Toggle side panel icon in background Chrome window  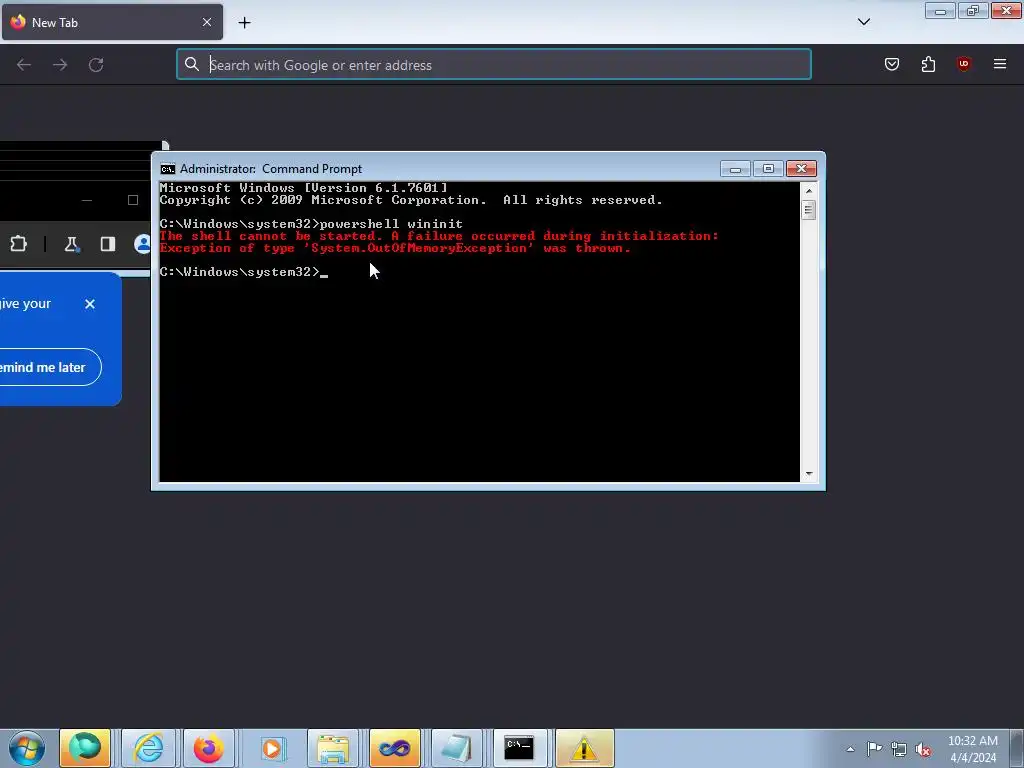coord(108,244)
